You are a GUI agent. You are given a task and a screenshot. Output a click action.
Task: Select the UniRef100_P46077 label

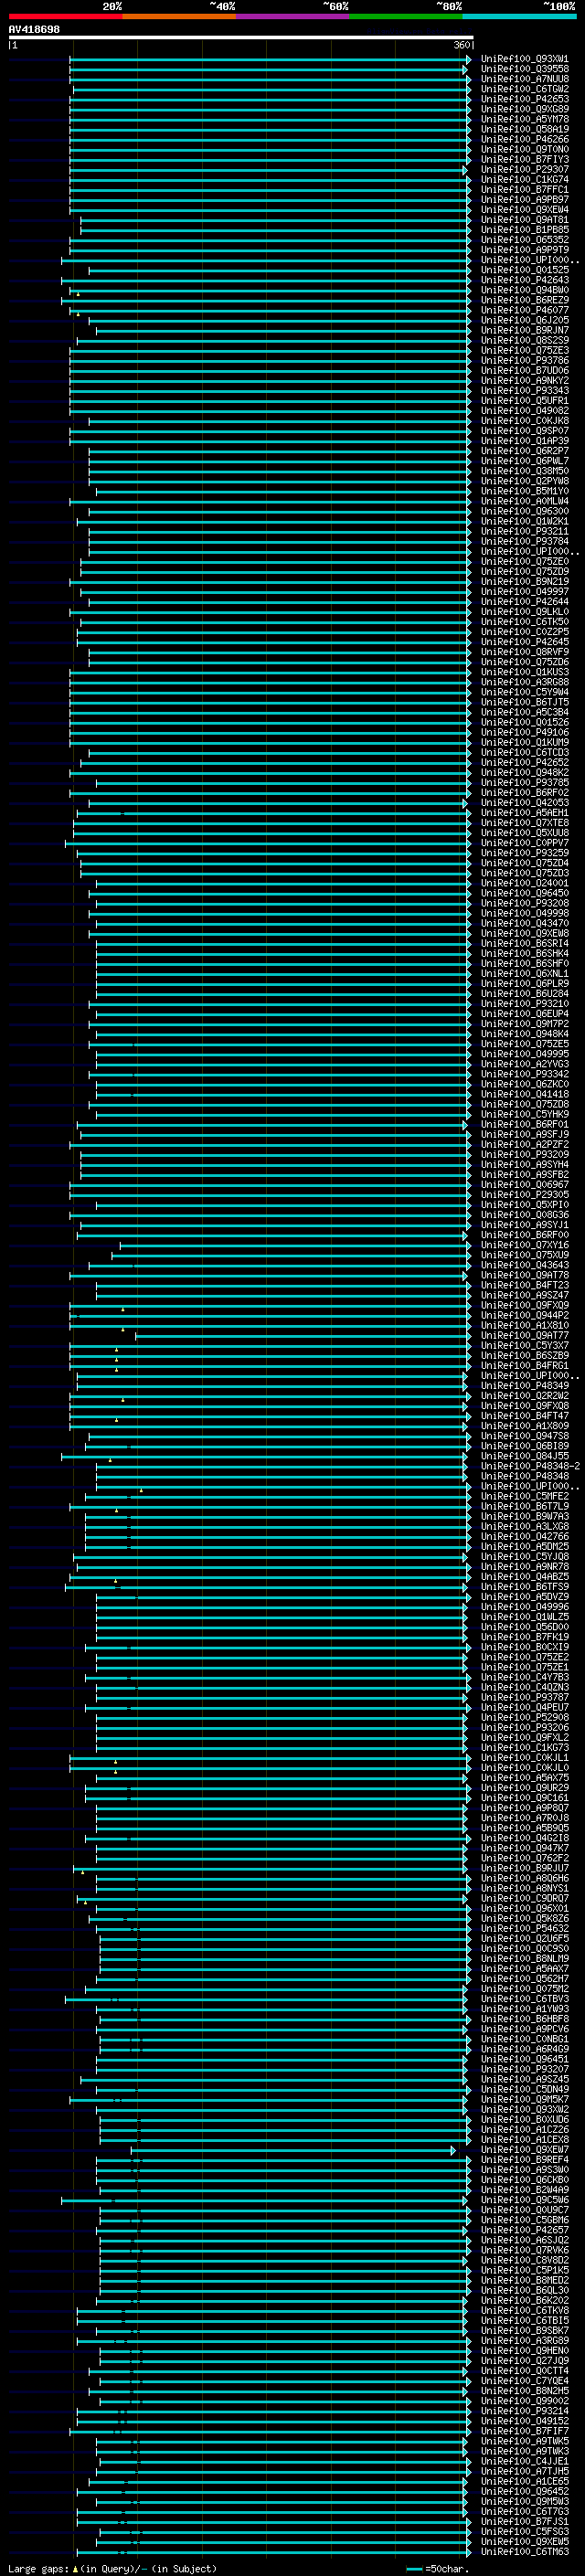coord(525,310)
